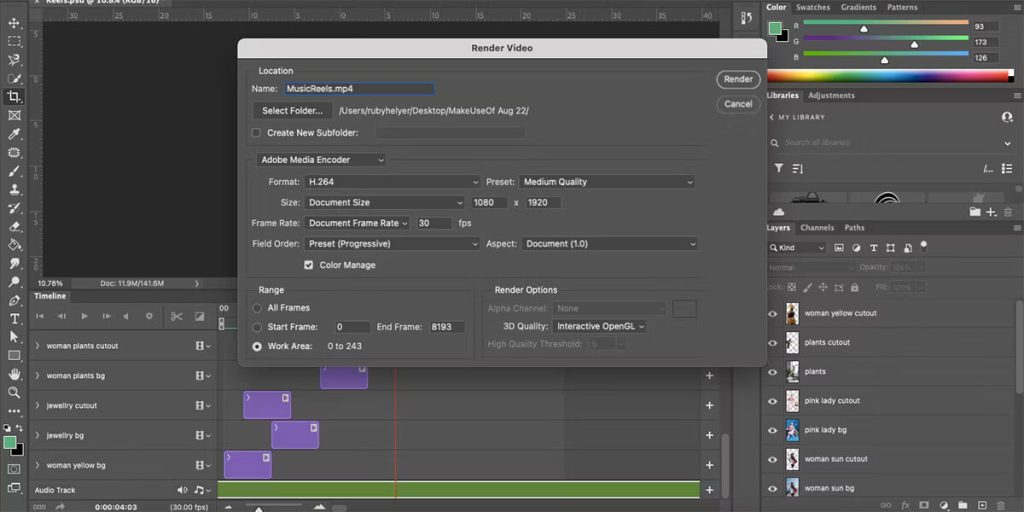Viewport: 1024px width, 512px height.
Task: Switch to the Channels tab
Action: pos(817,228)
